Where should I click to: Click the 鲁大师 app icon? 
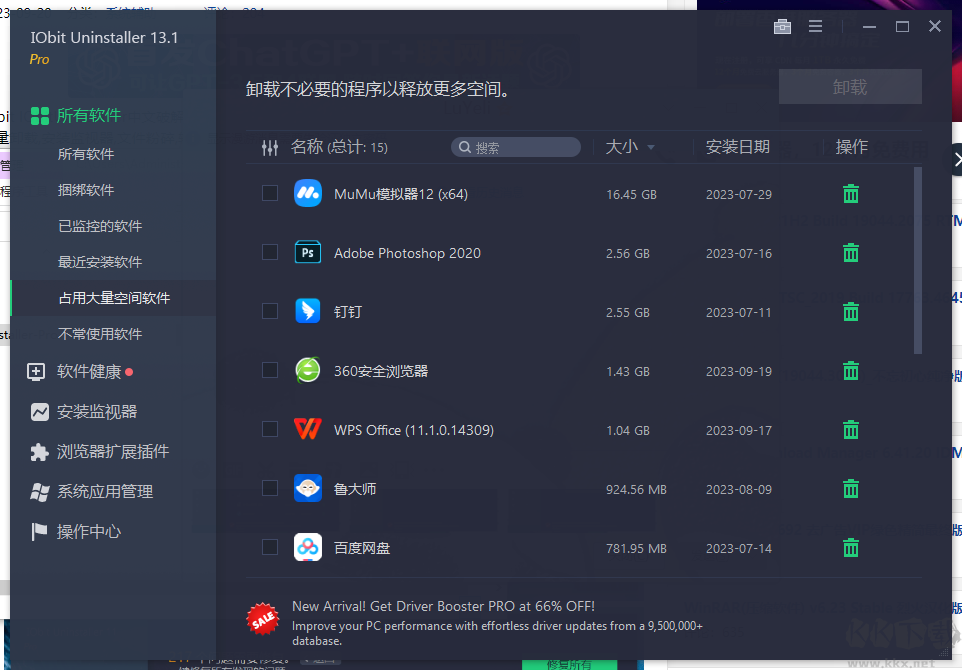click(x=308, y=488)
